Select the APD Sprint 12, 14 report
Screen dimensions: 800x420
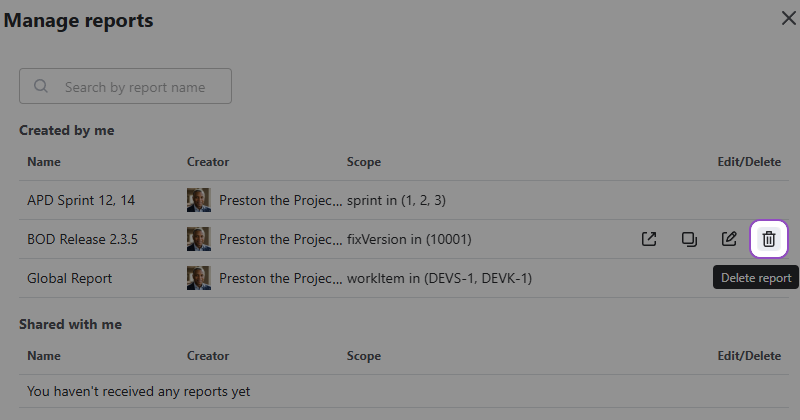(81, 200)
